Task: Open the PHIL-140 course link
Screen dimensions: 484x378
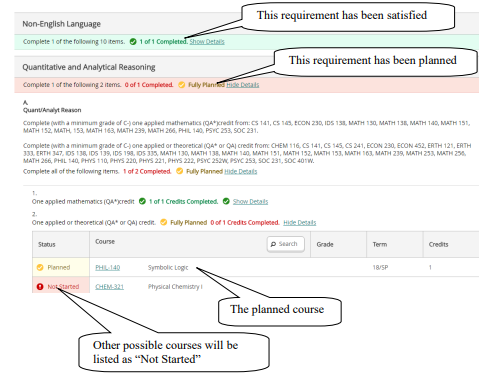Action: pyautogui.click(x=108, y=268)
